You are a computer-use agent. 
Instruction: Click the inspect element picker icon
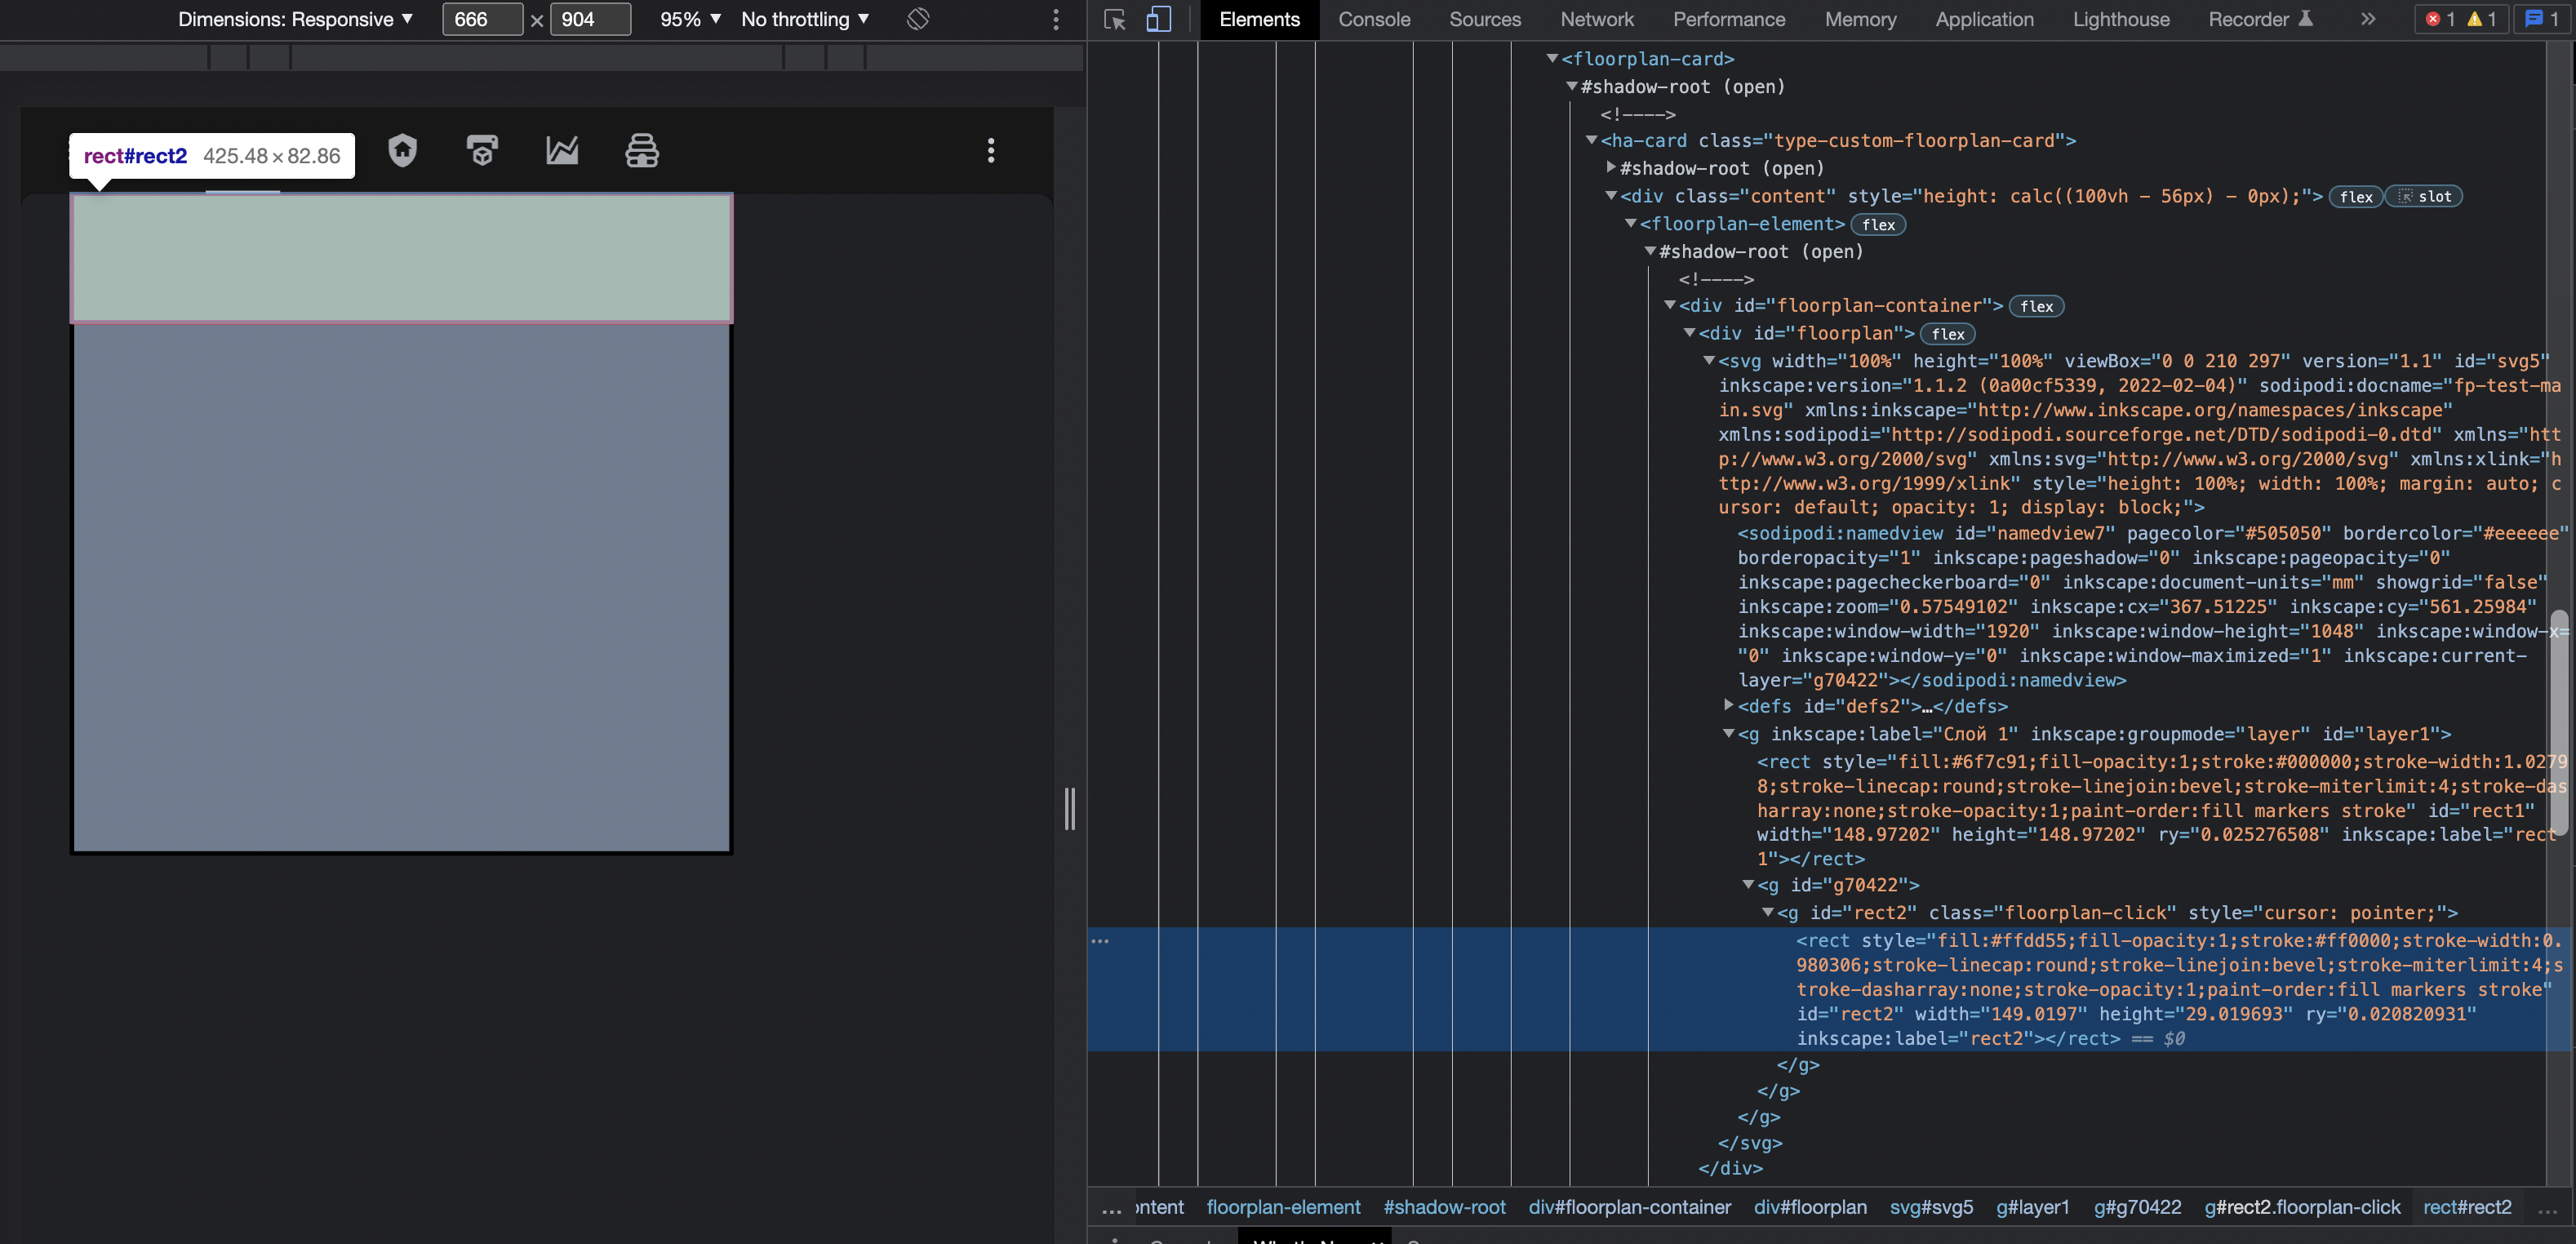[x=1114, y=19]
